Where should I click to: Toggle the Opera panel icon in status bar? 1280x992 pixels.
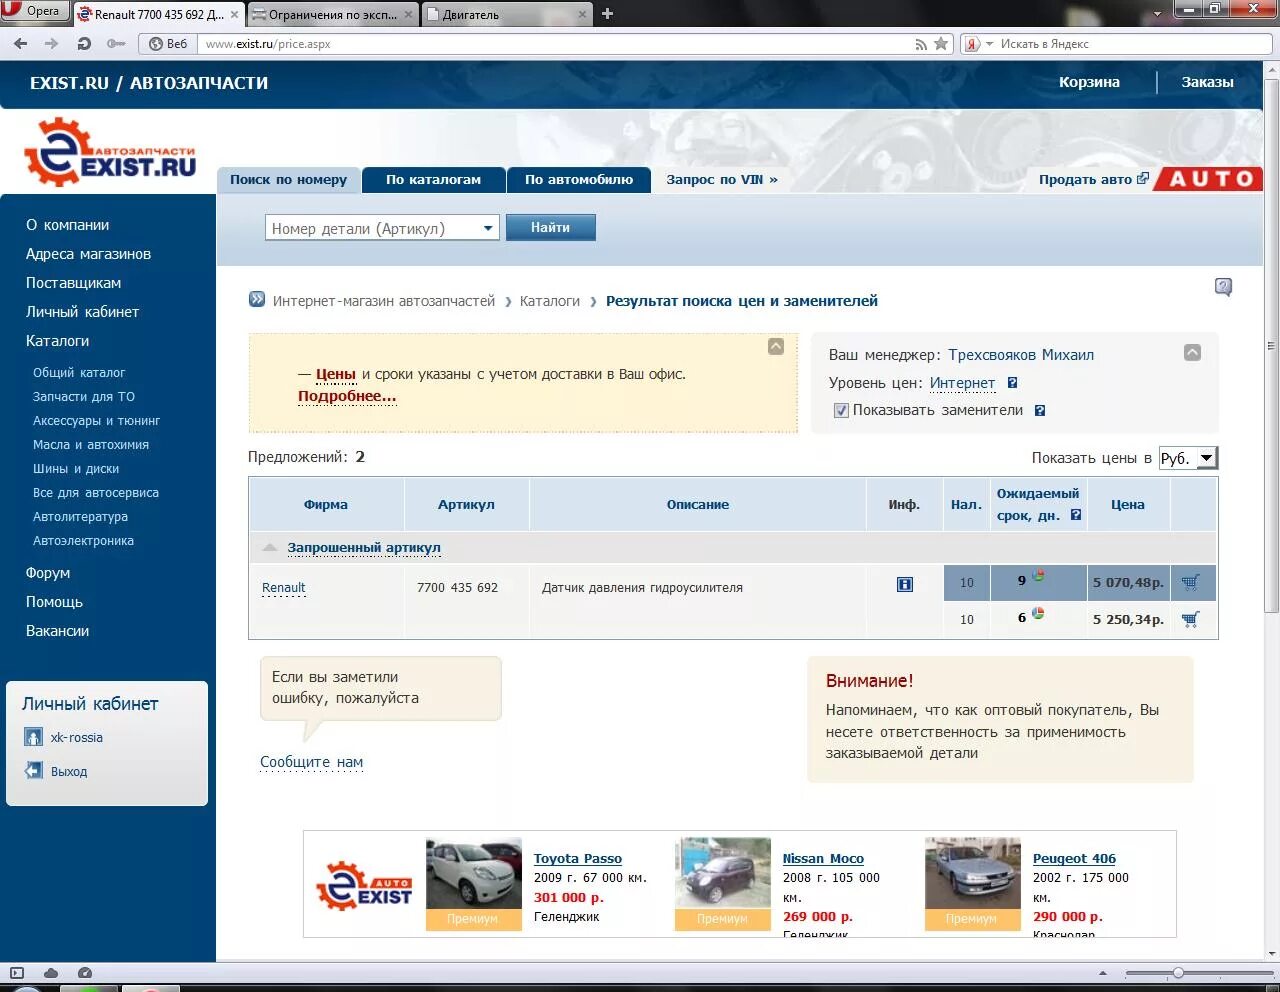point(17,973)
